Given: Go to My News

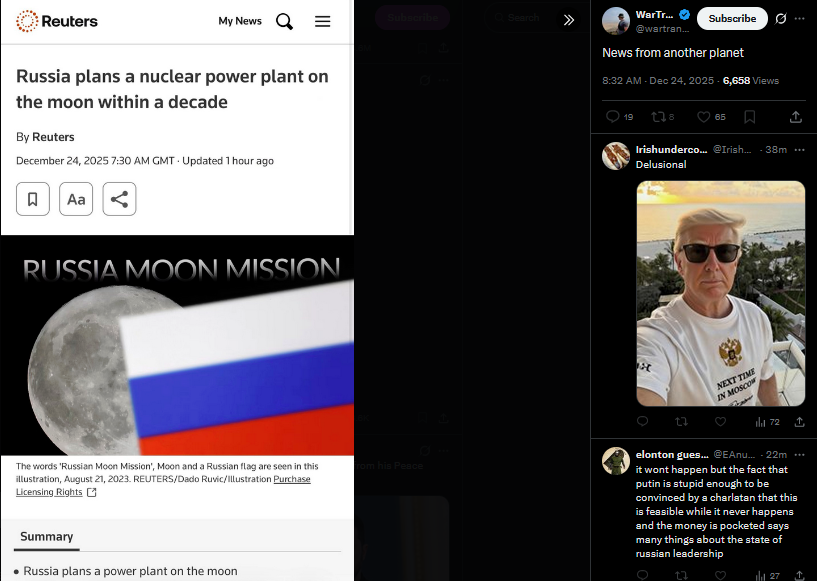Looking at the screenshot, I should (240, 21).
